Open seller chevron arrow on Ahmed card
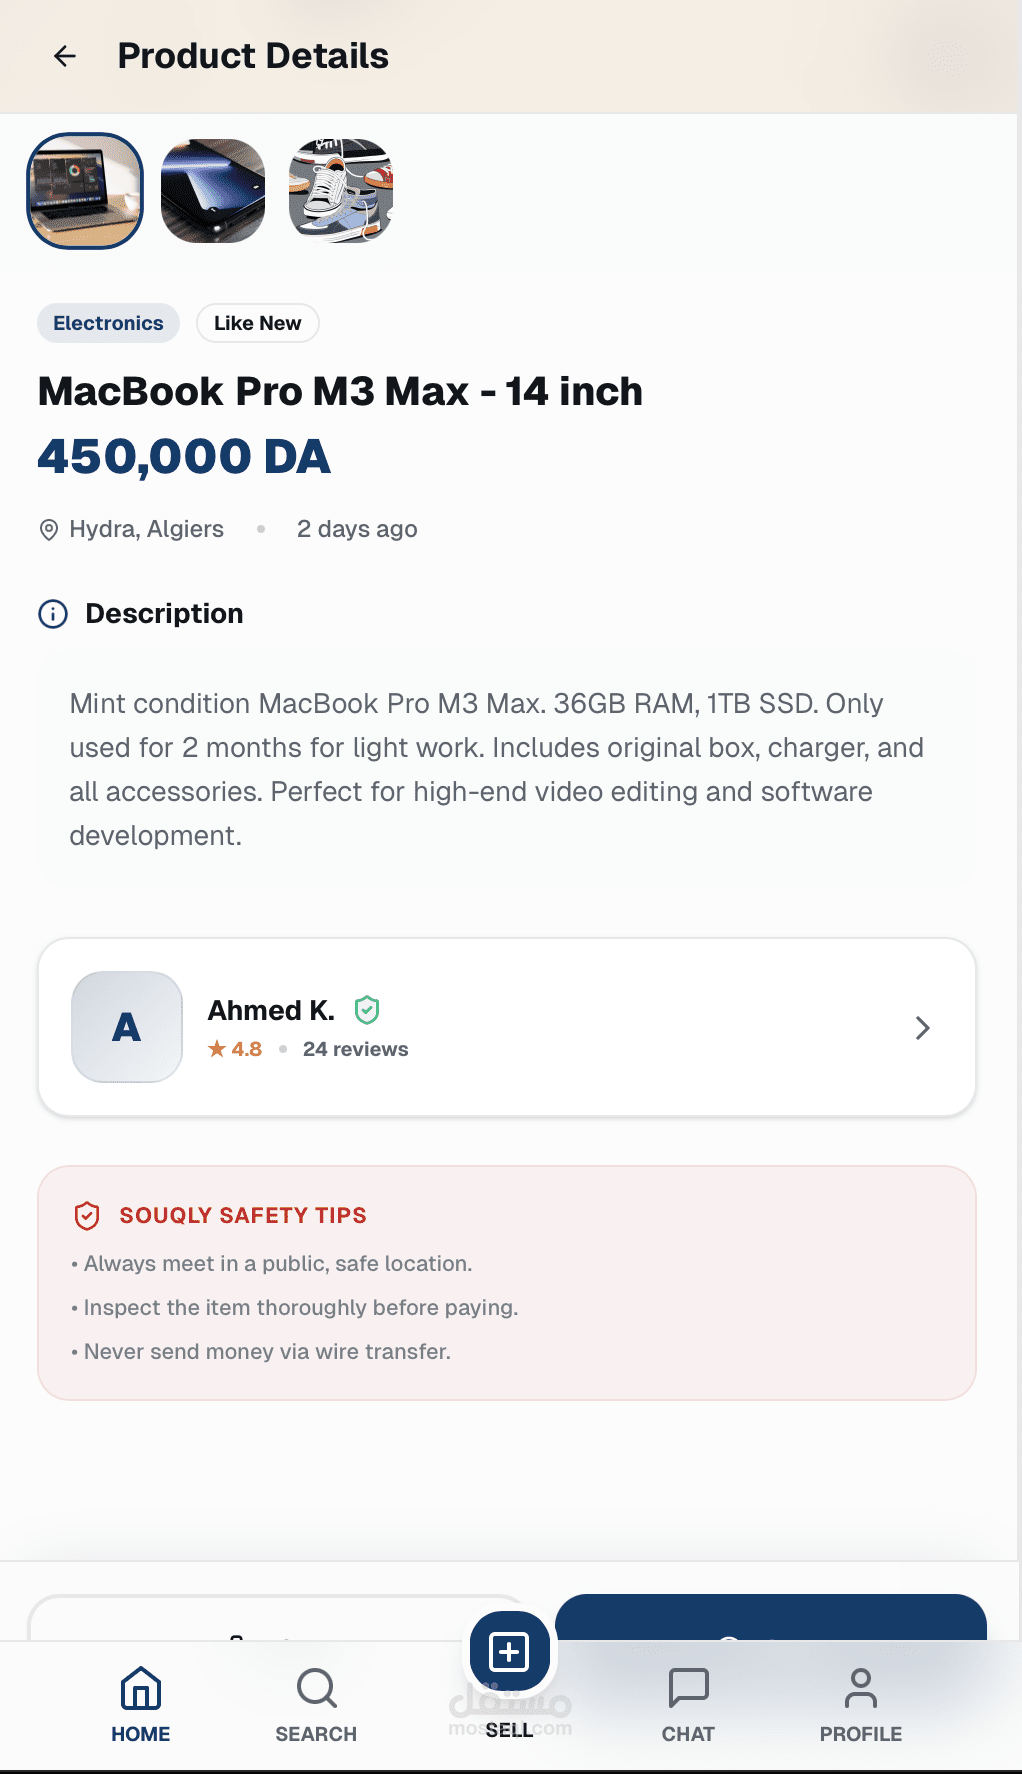1022x1774 pixels. pyautogui.click(x=922, y=1028)
